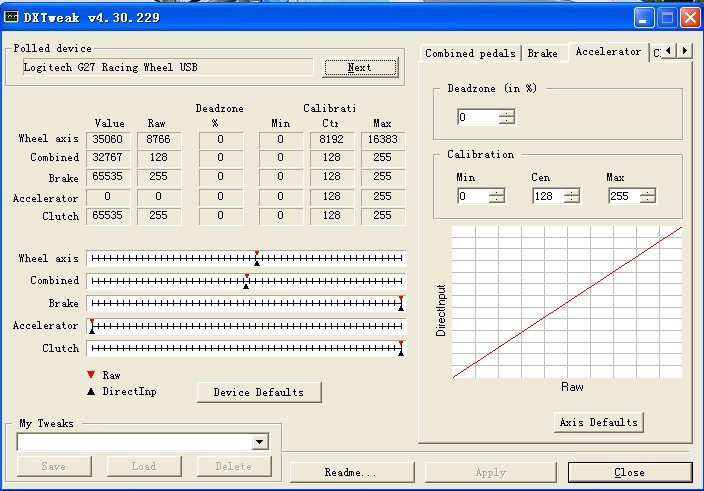Image resolution: width=704 pixels, height=491 pixels.
Task: Select the Accelerator tab
Action: tap(608, 52)
